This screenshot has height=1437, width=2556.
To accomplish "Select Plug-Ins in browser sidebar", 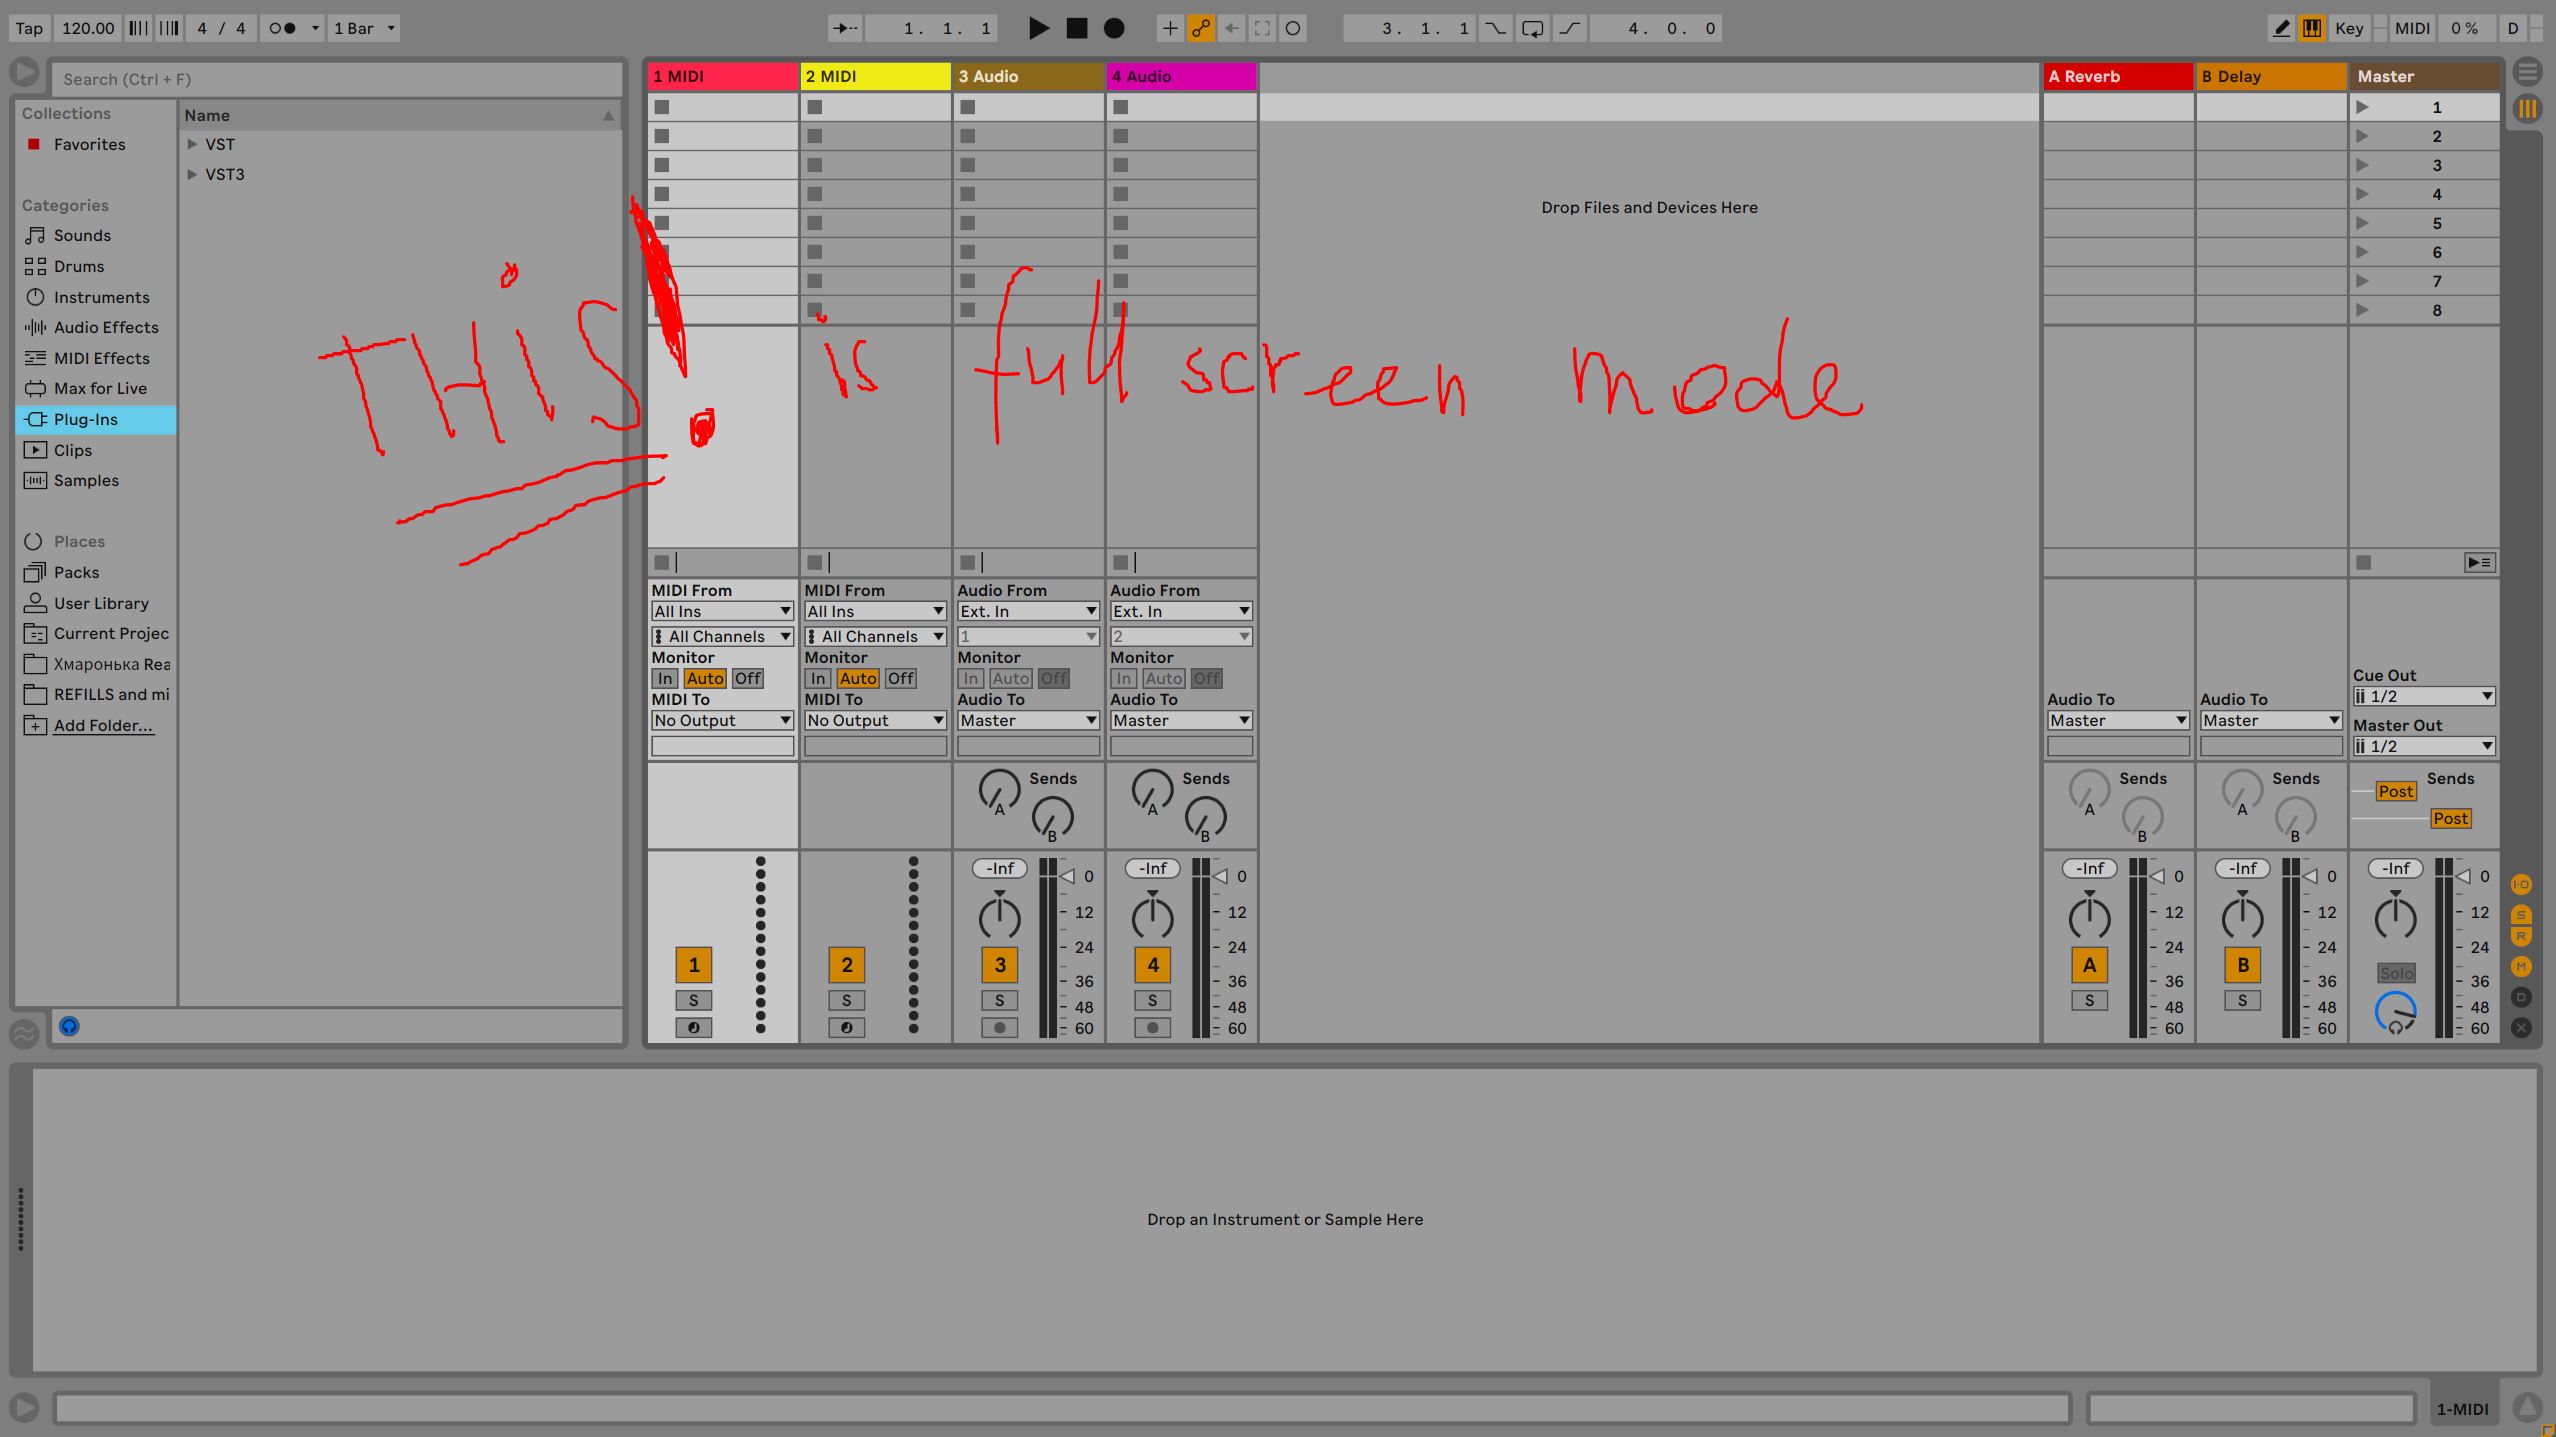I will pos(86,419).
